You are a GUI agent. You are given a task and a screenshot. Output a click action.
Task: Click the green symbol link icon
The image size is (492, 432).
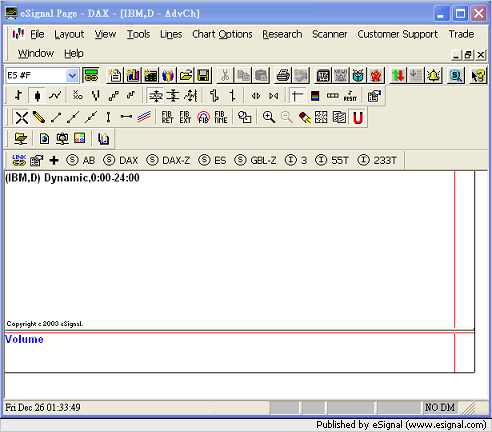point(91,75)
